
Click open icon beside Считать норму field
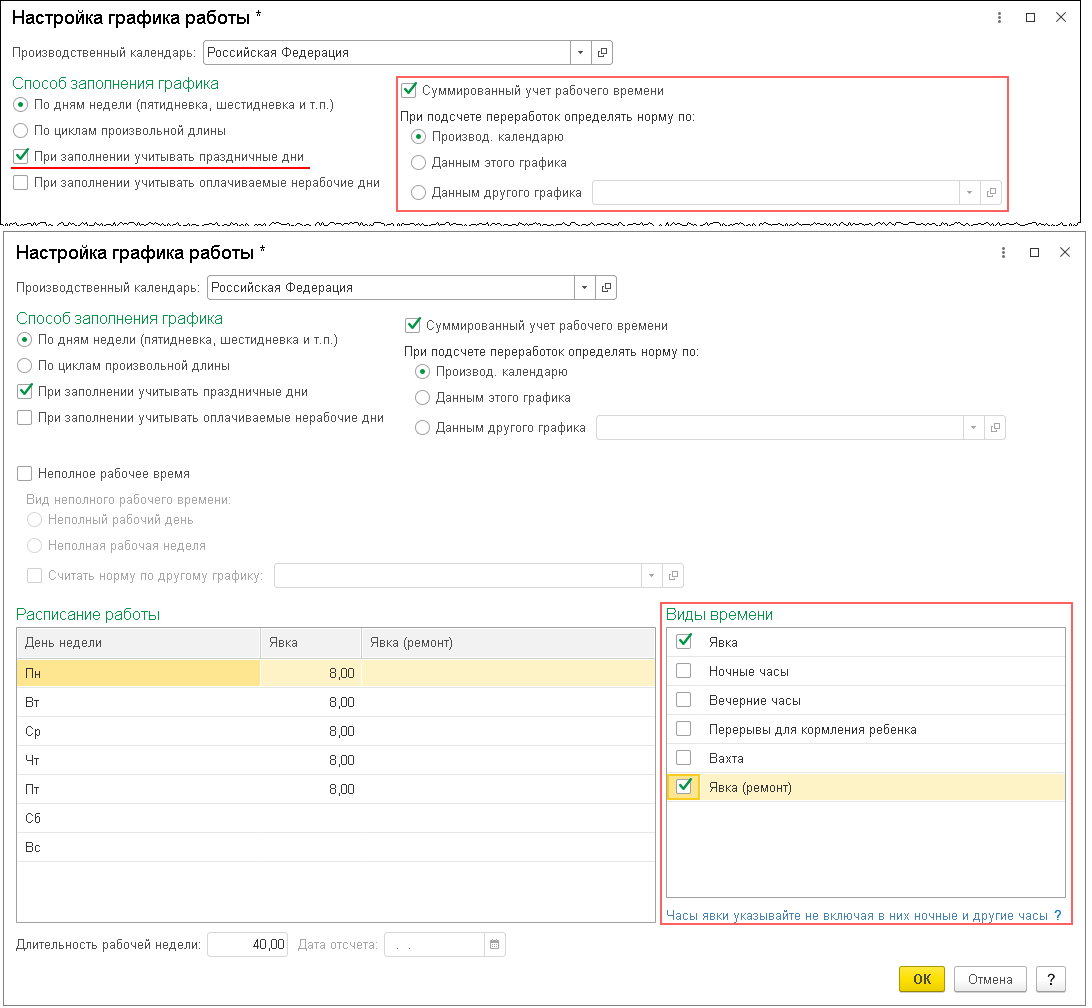tap(673, 576)
